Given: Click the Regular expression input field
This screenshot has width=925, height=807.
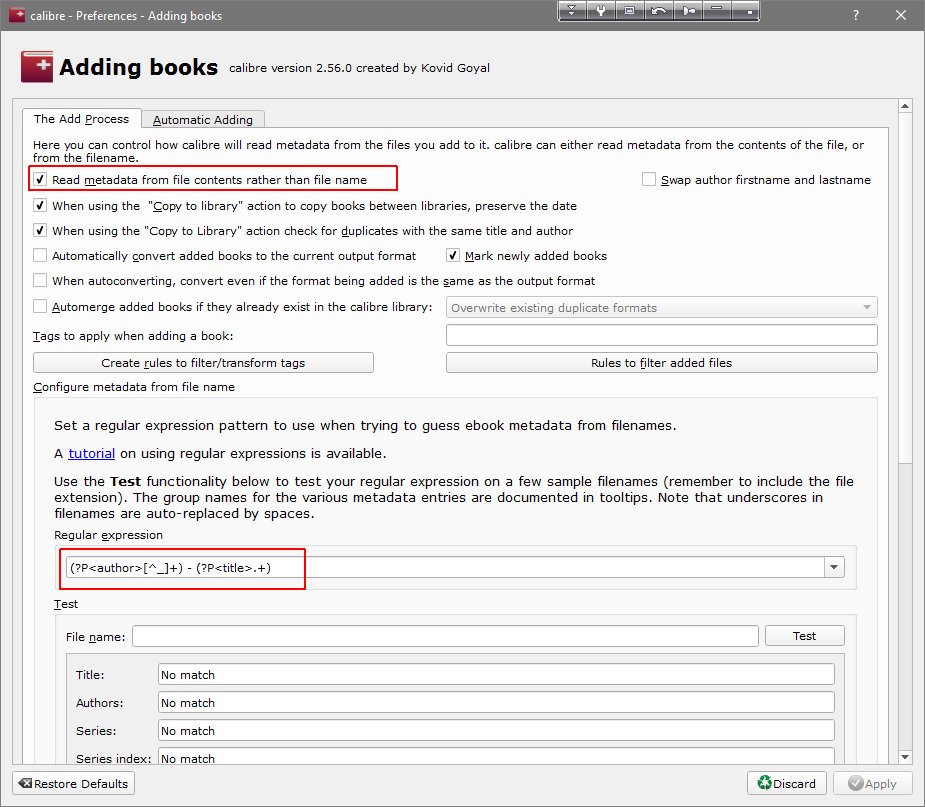Looking at the screenshot, I should (445, 567).
